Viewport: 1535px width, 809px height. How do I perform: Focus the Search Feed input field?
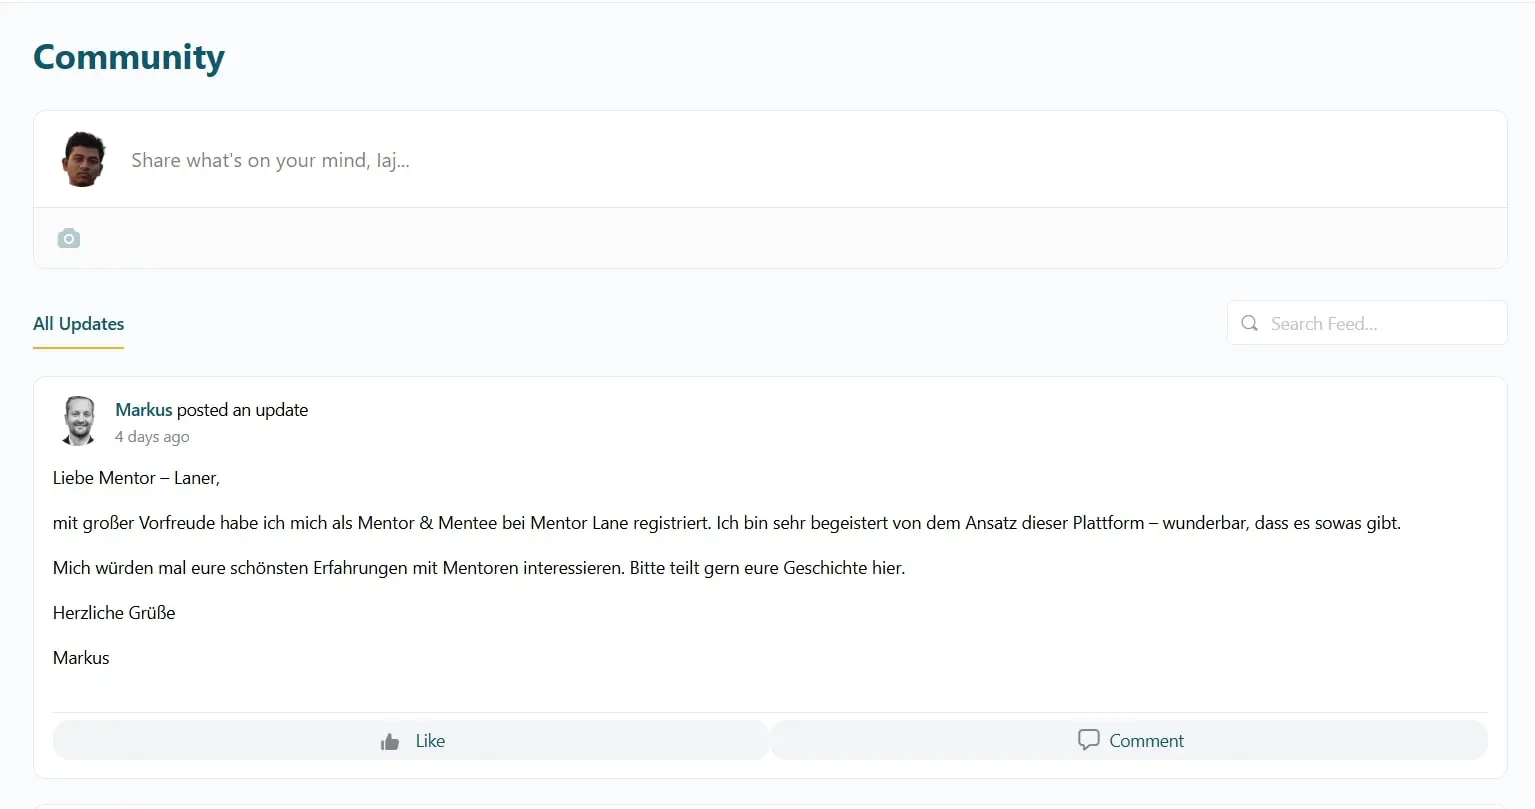click(1380, 324)
